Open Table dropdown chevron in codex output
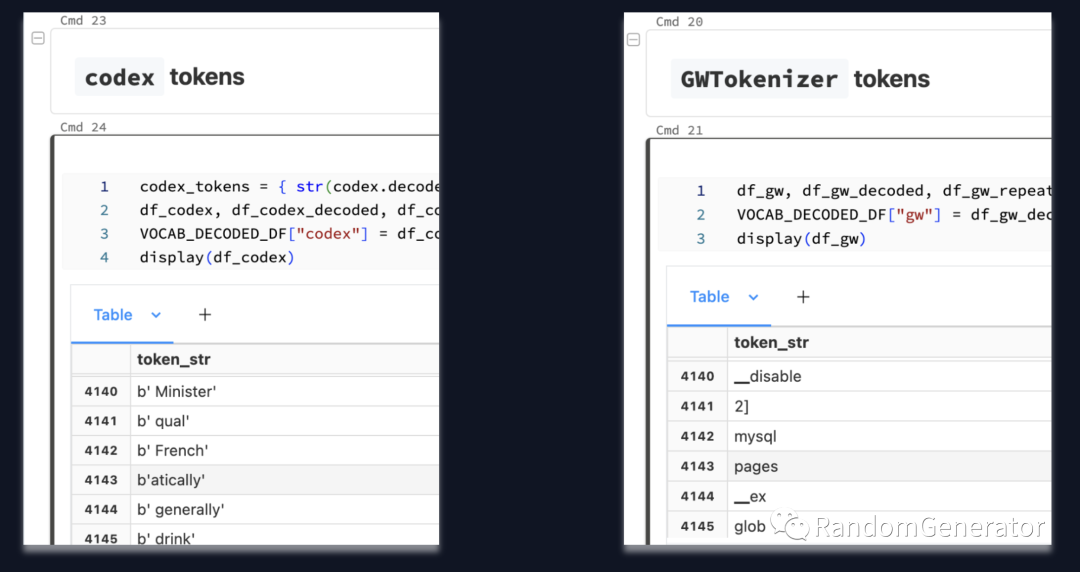 156,315
